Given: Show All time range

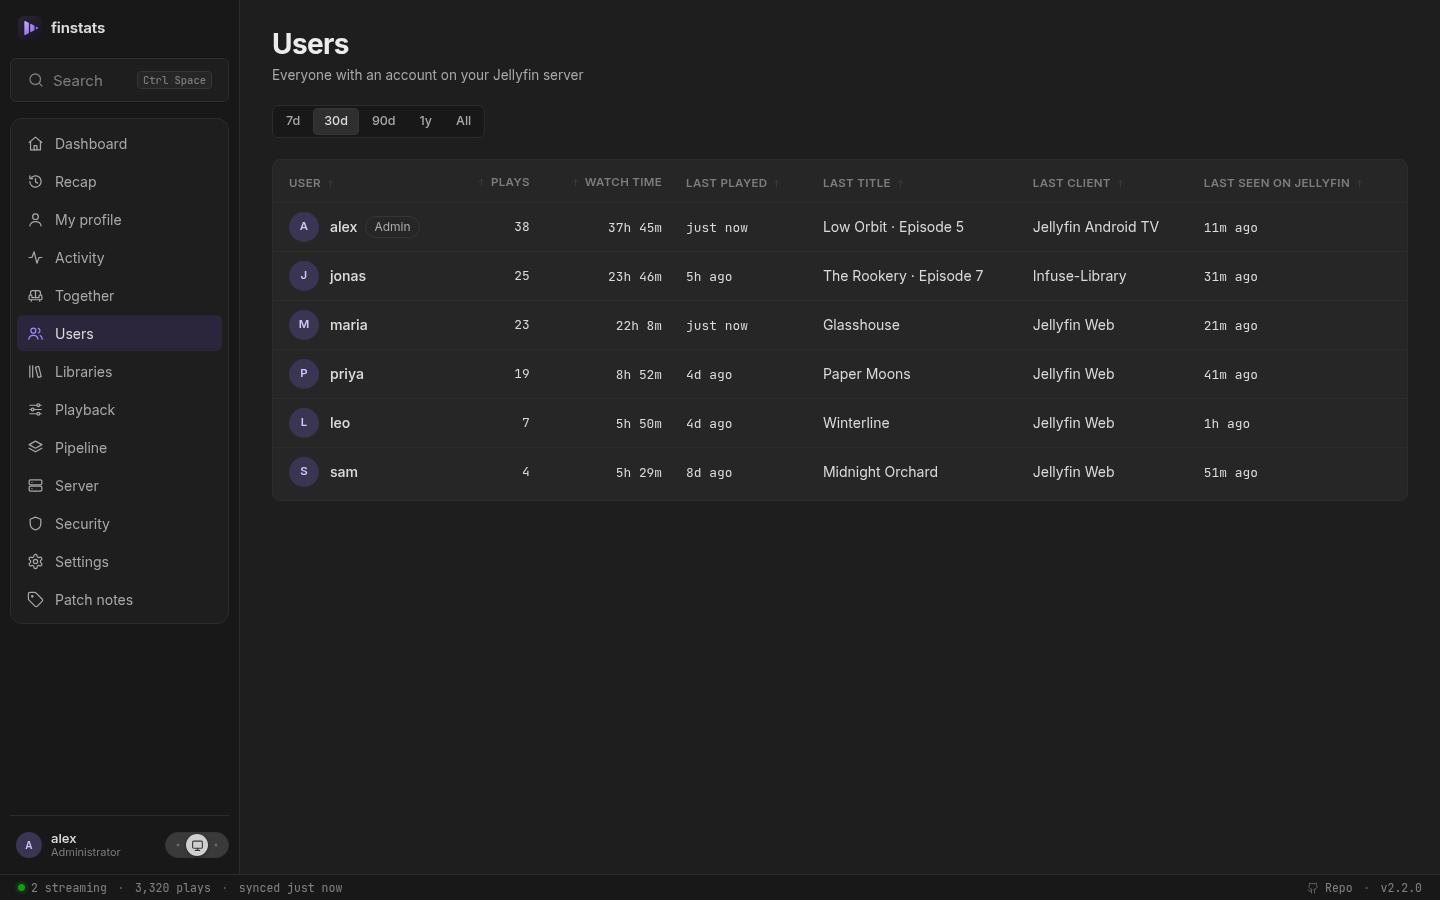Looking at the screenshot, I should click(464, 121).
